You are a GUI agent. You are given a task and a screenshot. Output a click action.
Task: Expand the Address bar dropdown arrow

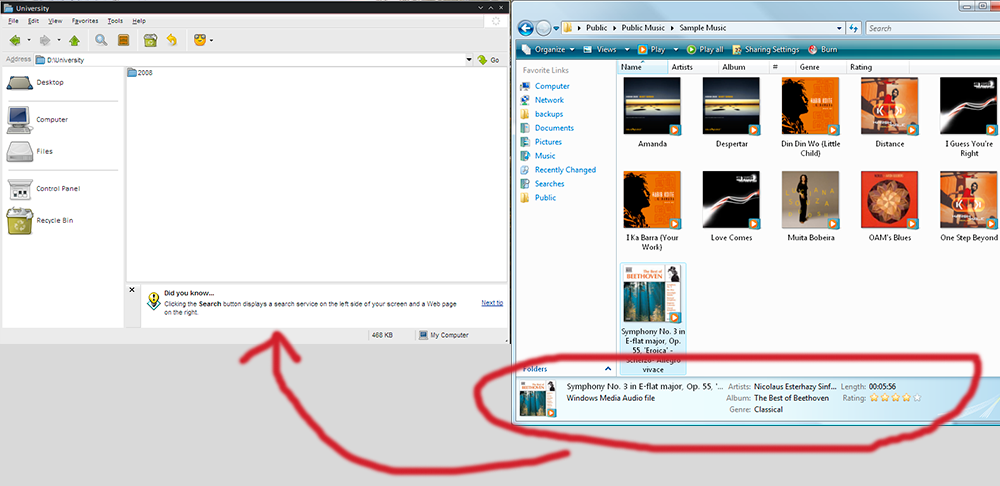pyautogui.click(x=468, y=60)
